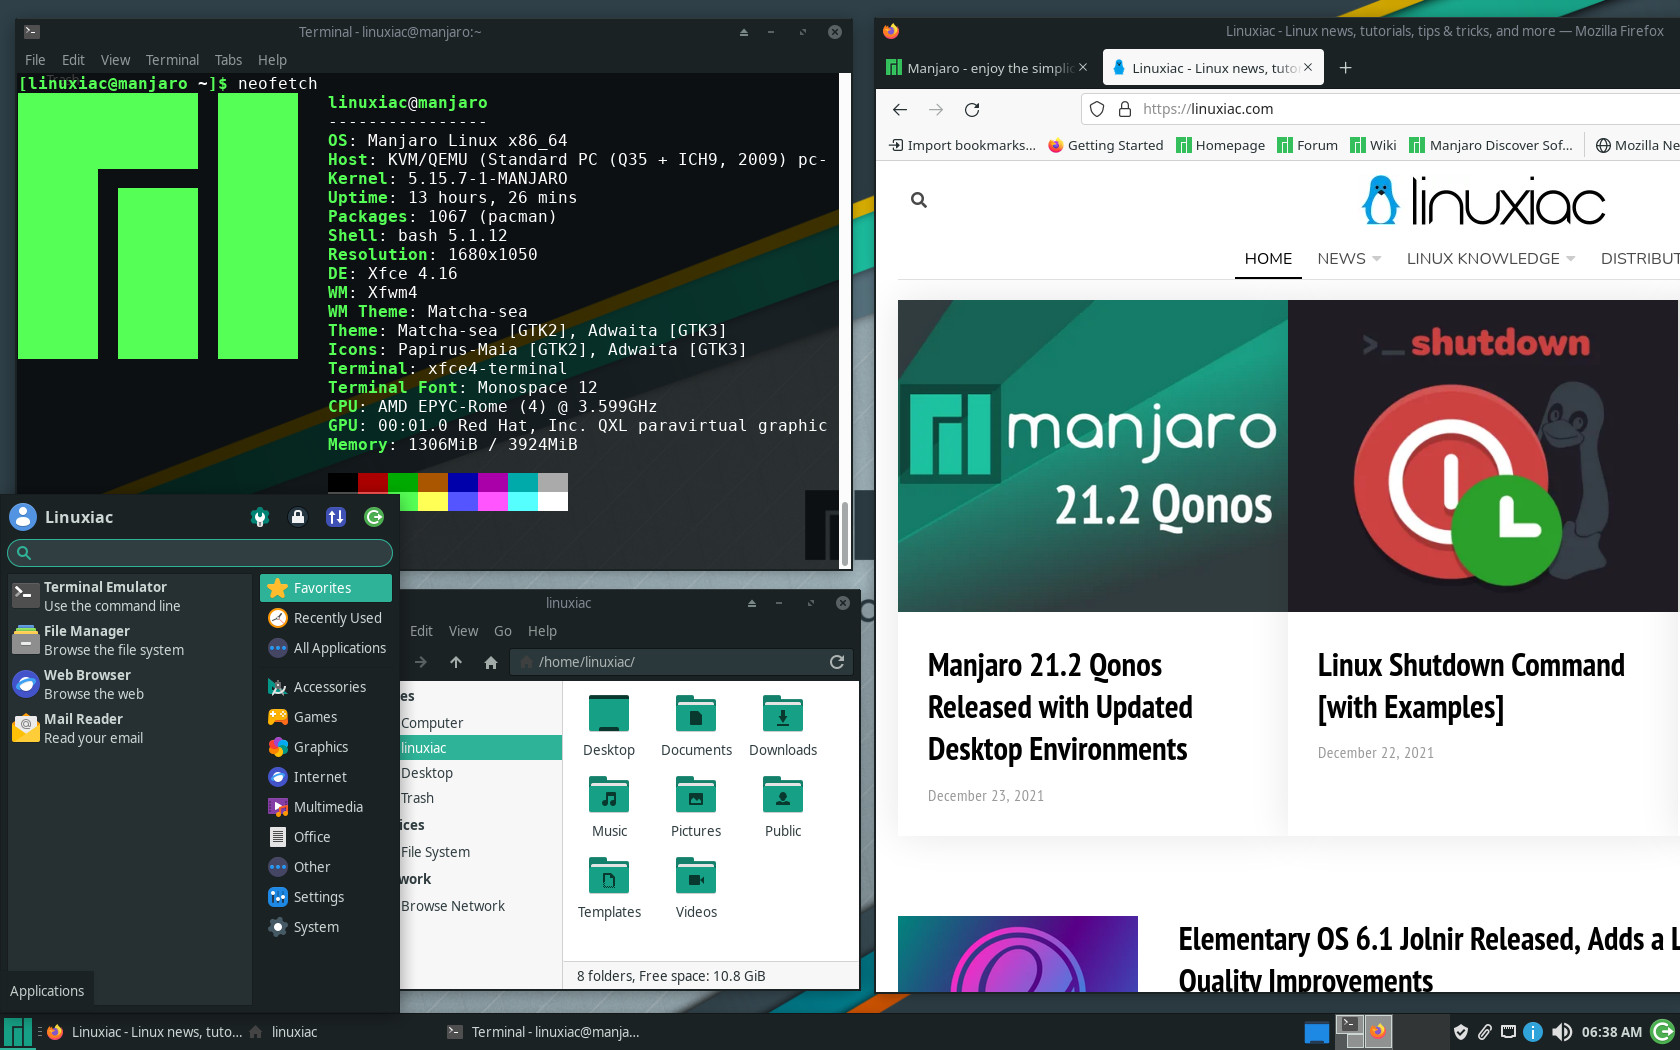Click Firefox reload page button
This screenshot has height=1050, width=1680.
tap(972, 109)
